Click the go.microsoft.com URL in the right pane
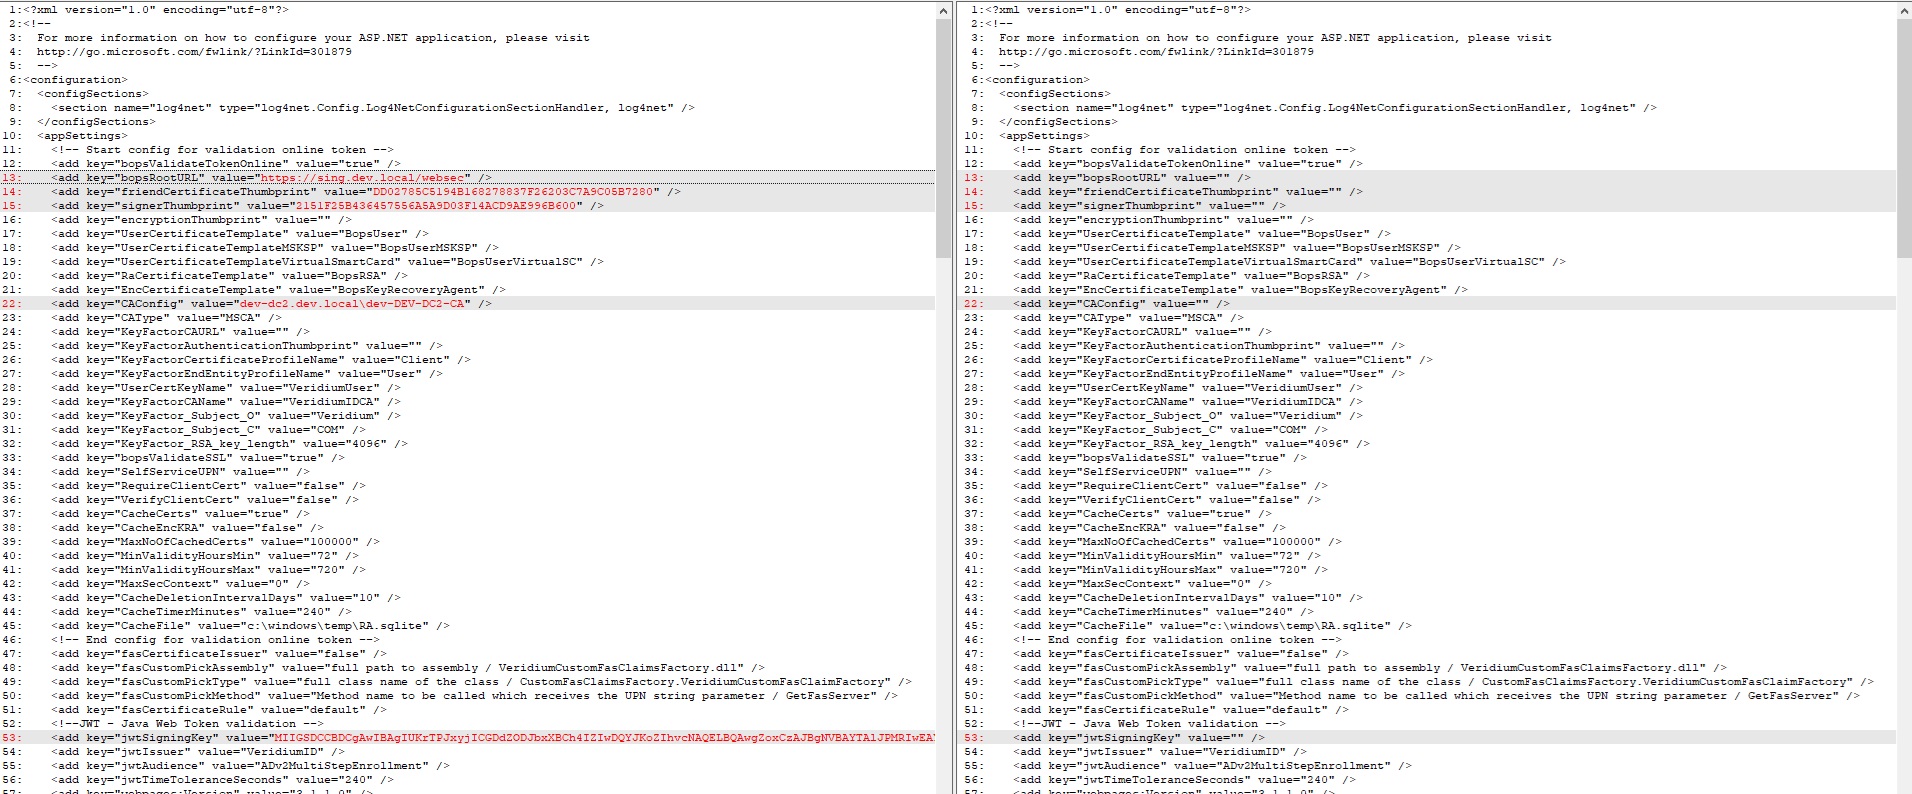 (x=1156, y=52)
